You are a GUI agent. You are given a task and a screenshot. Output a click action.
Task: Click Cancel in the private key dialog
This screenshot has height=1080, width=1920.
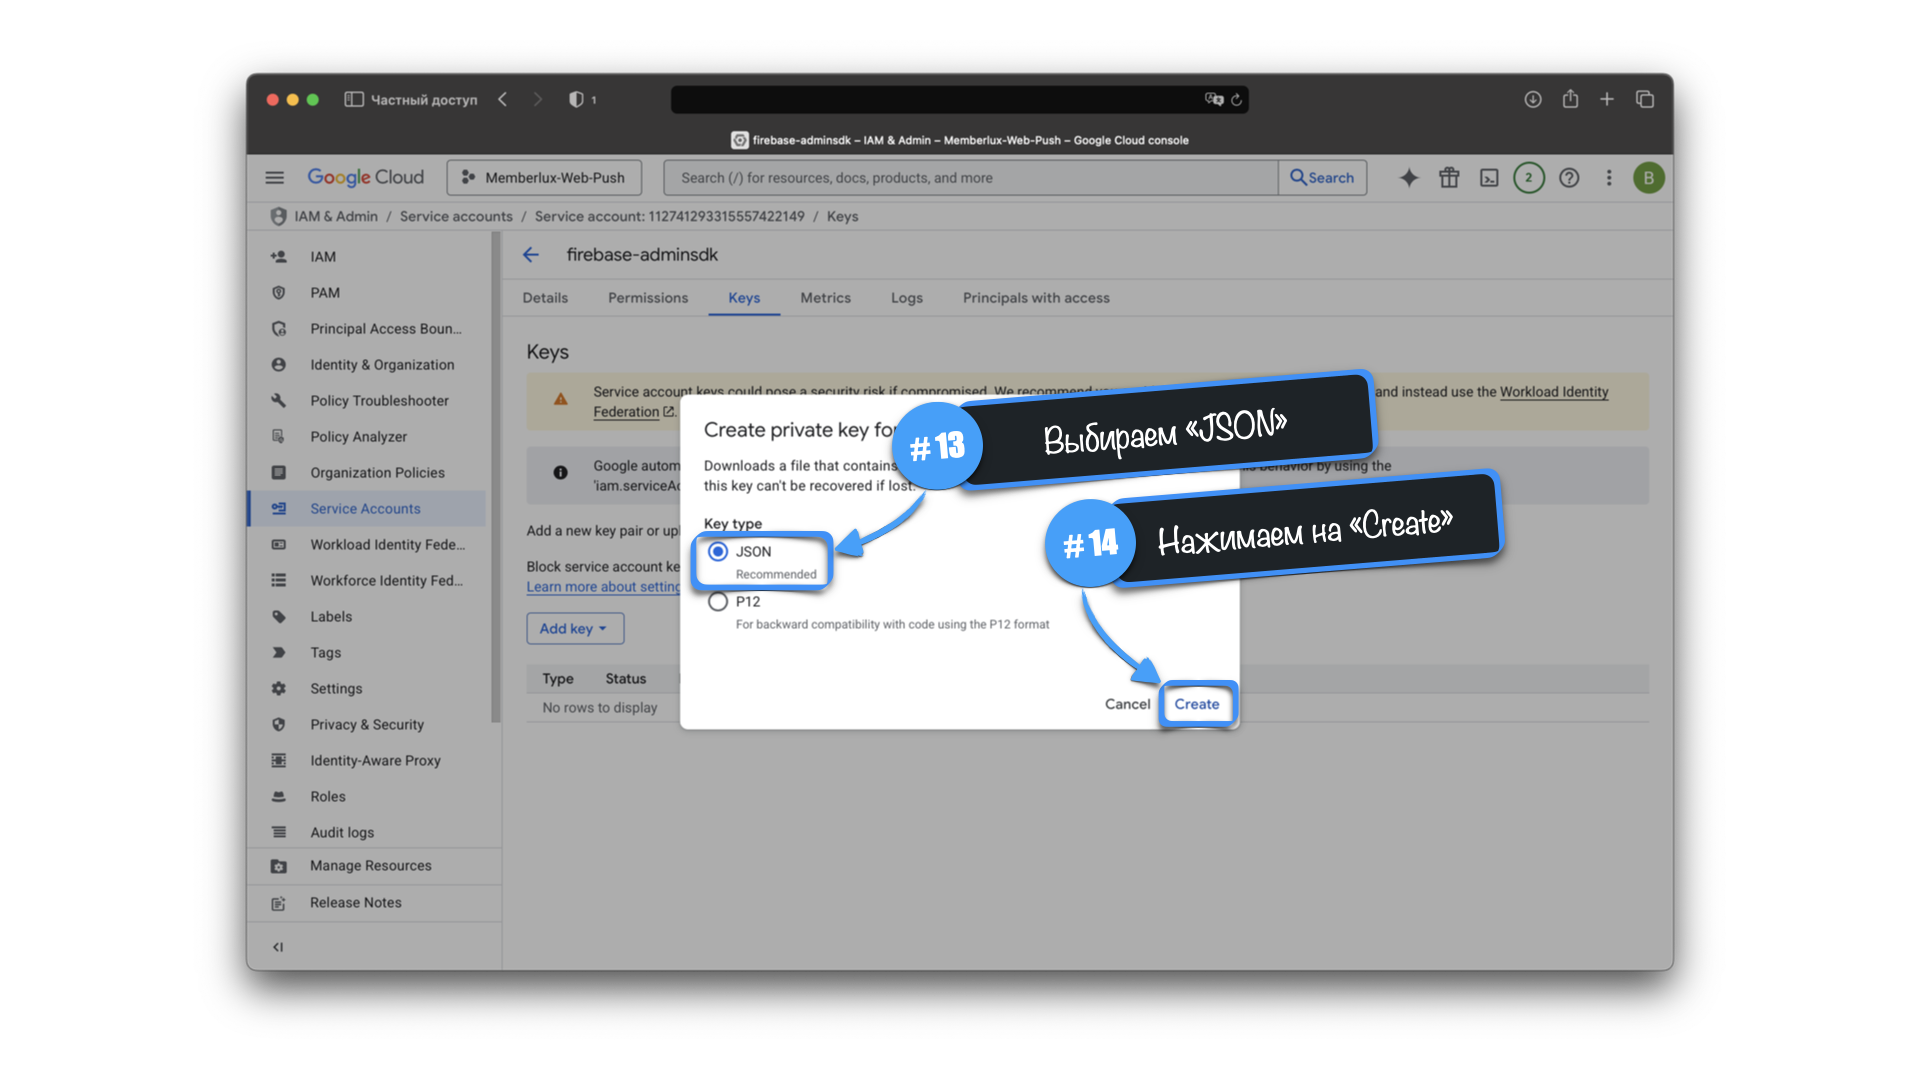(x=1127, y=704)
